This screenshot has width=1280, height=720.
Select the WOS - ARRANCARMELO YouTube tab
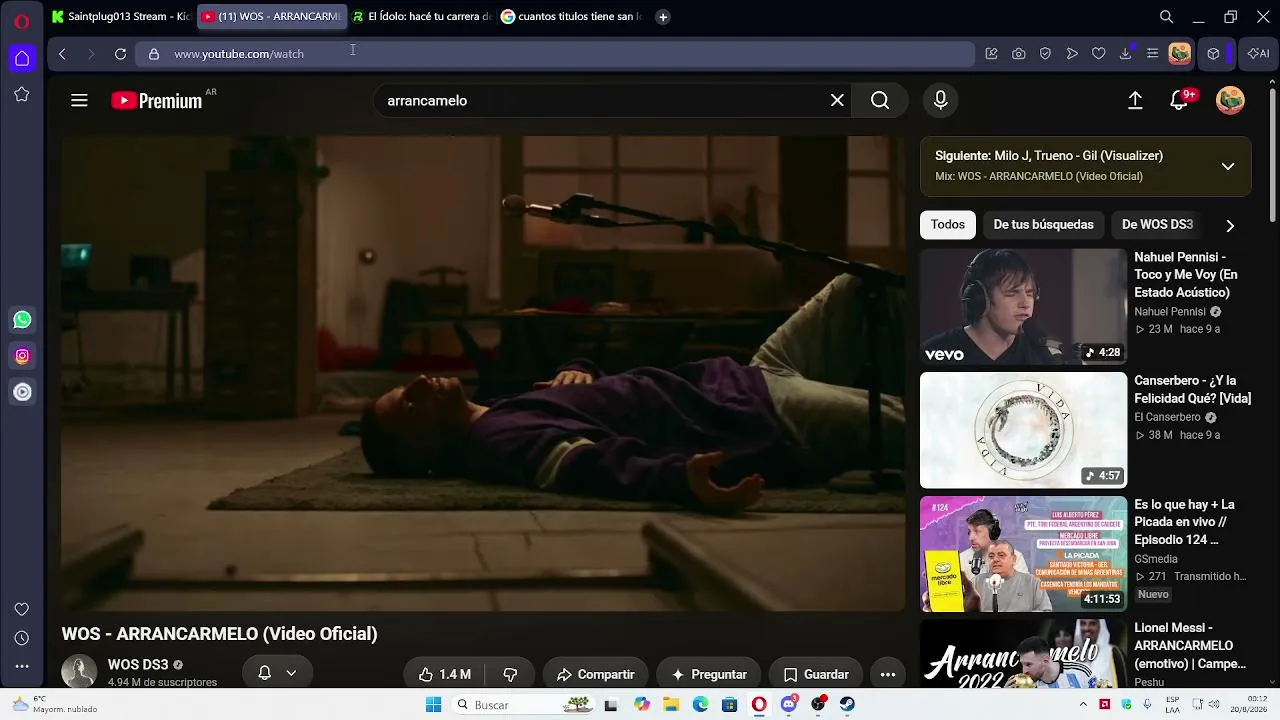[271, 17]
